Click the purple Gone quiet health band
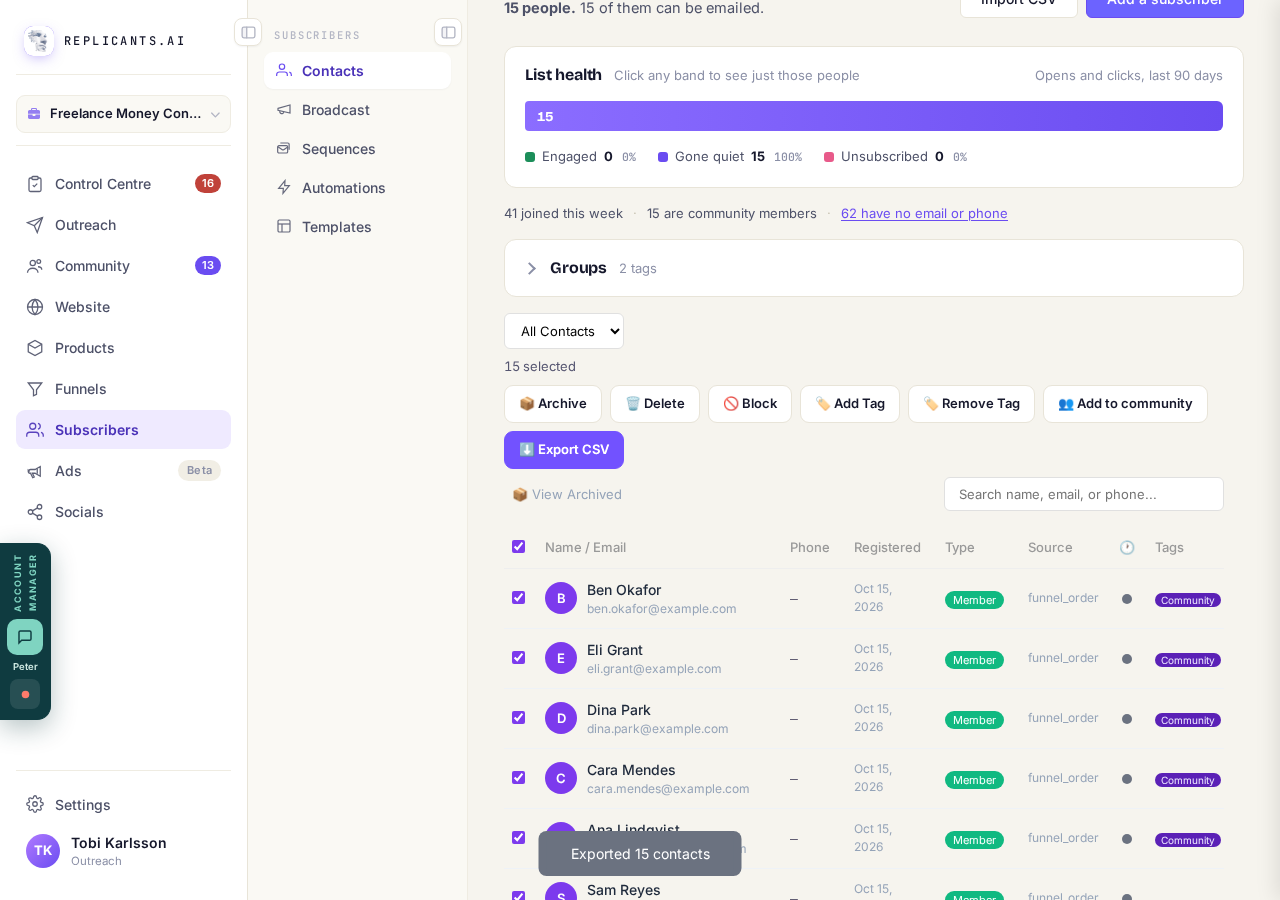This screenshot has height=900, width=1280. 874,116
